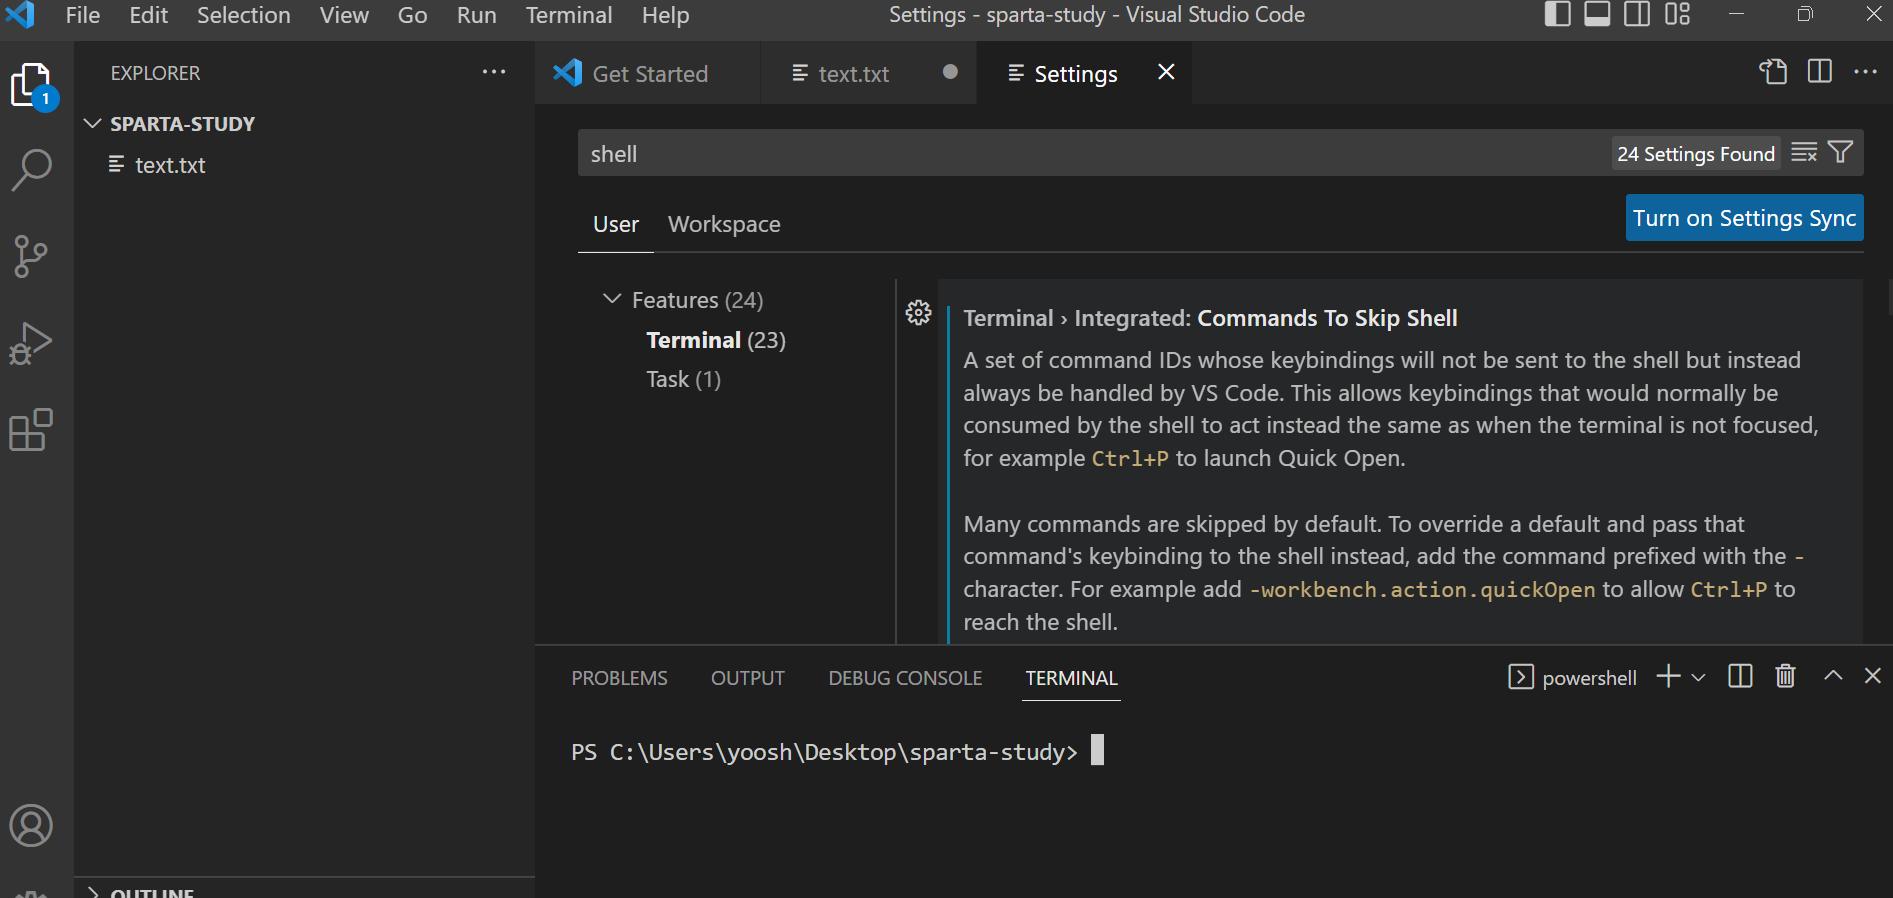Open the Extensions view
The width and height of the screenshot is (1893, 898).
(32, 430)
